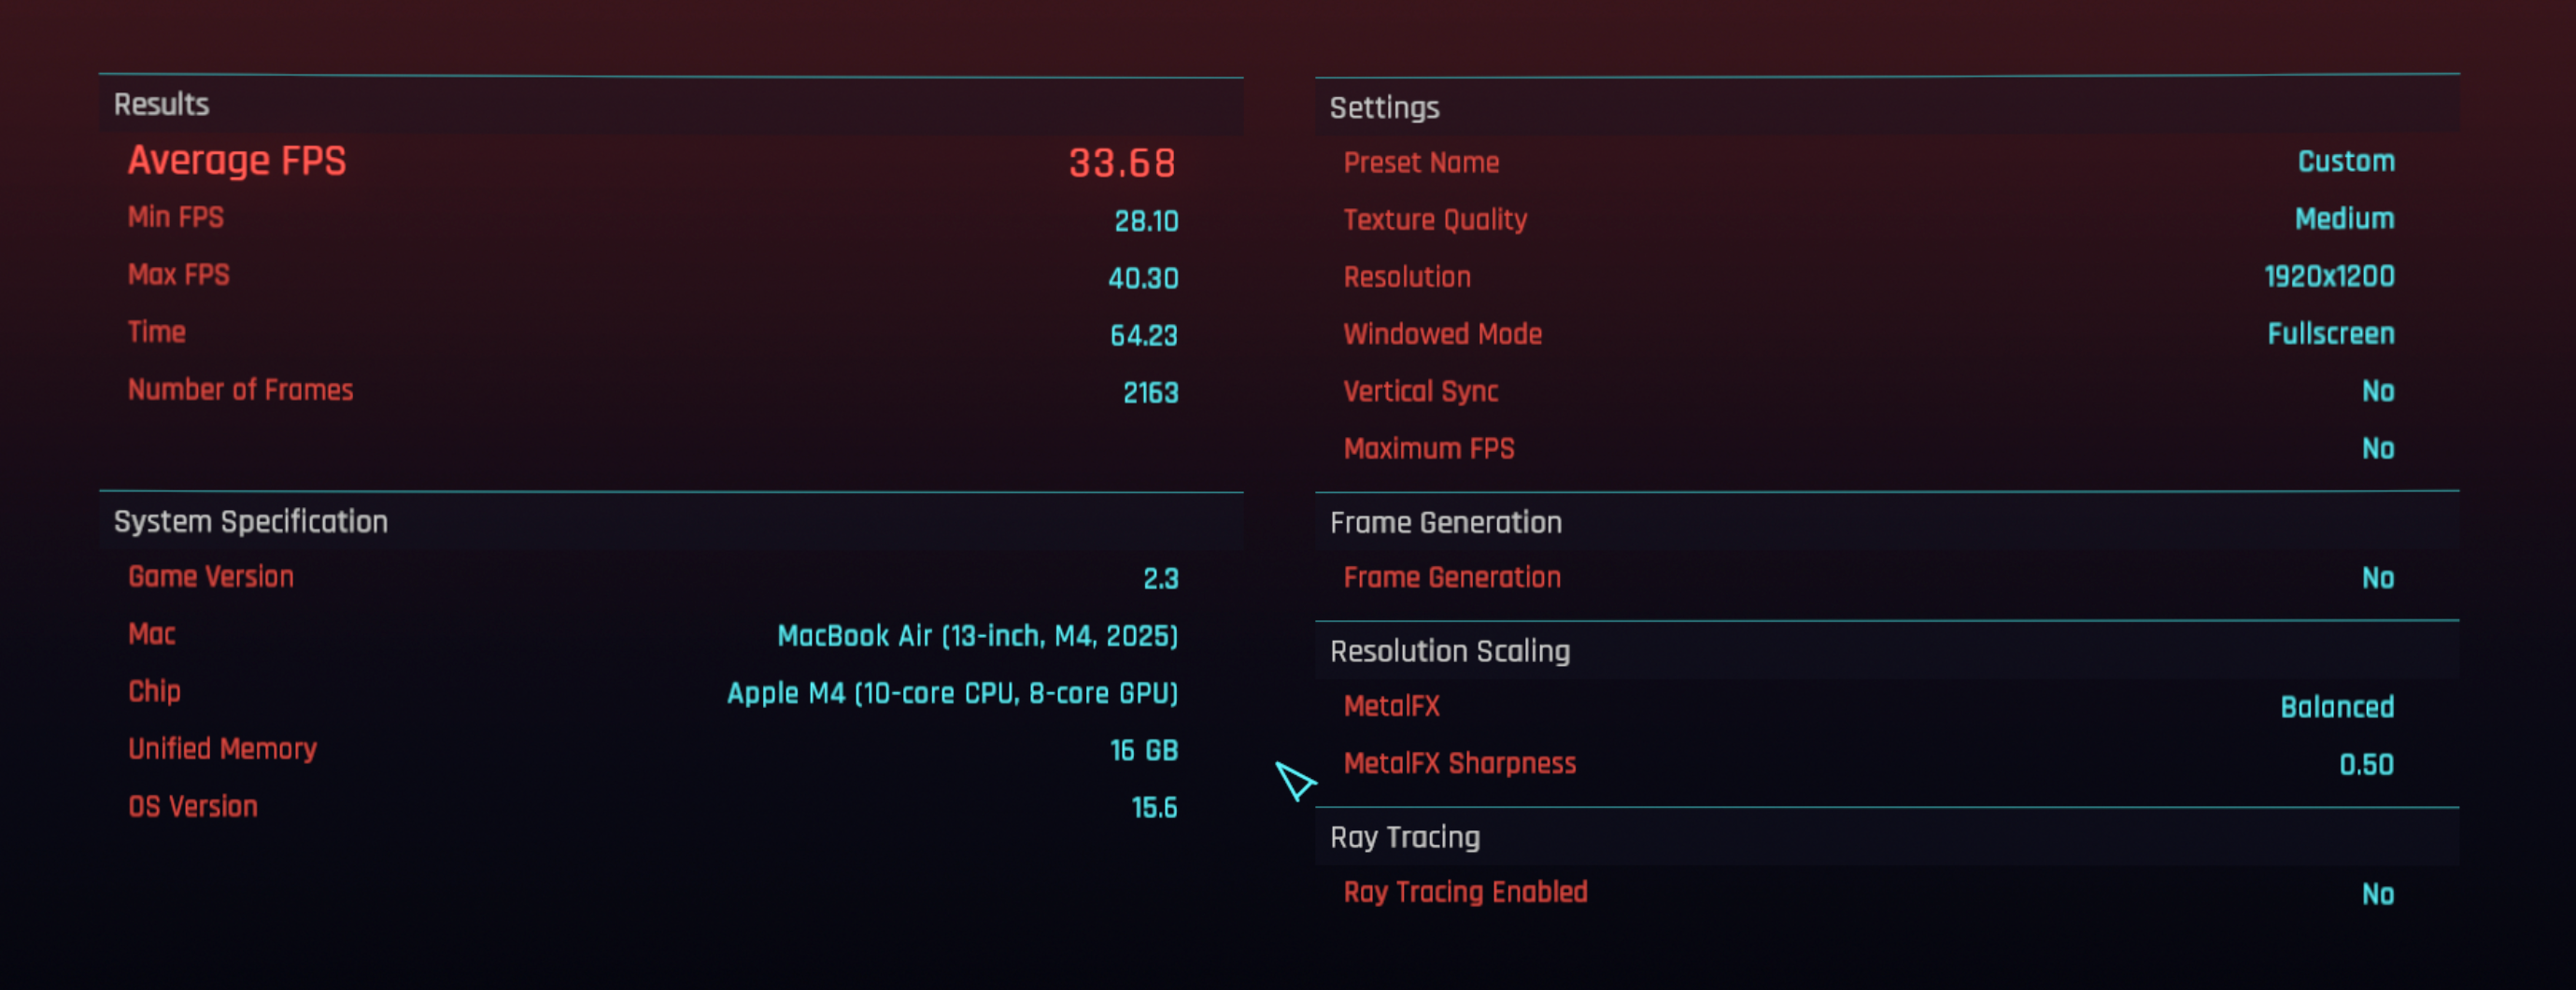Click the OS Version 15.6 value
This screenshot has height=990, width=2576.
[x=1154, y=808]
